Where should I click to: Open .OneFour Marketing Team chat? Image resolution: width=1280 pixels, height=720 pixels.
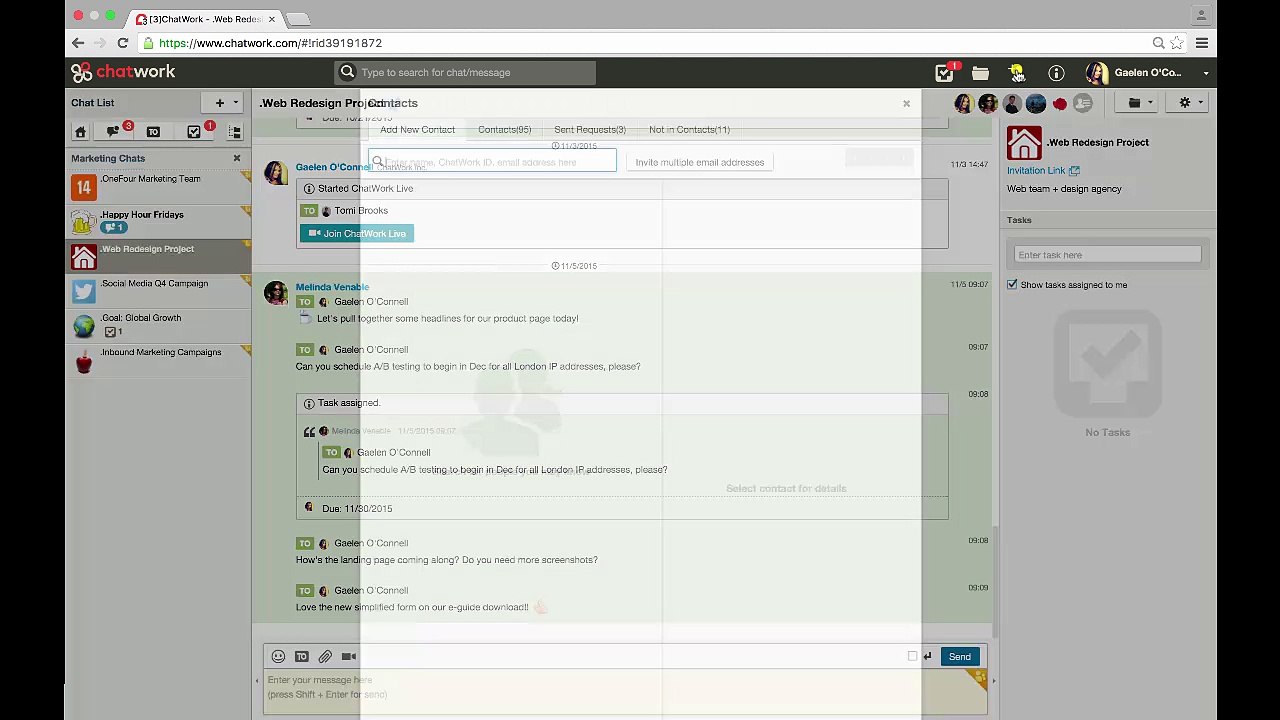tap(158, 186)
